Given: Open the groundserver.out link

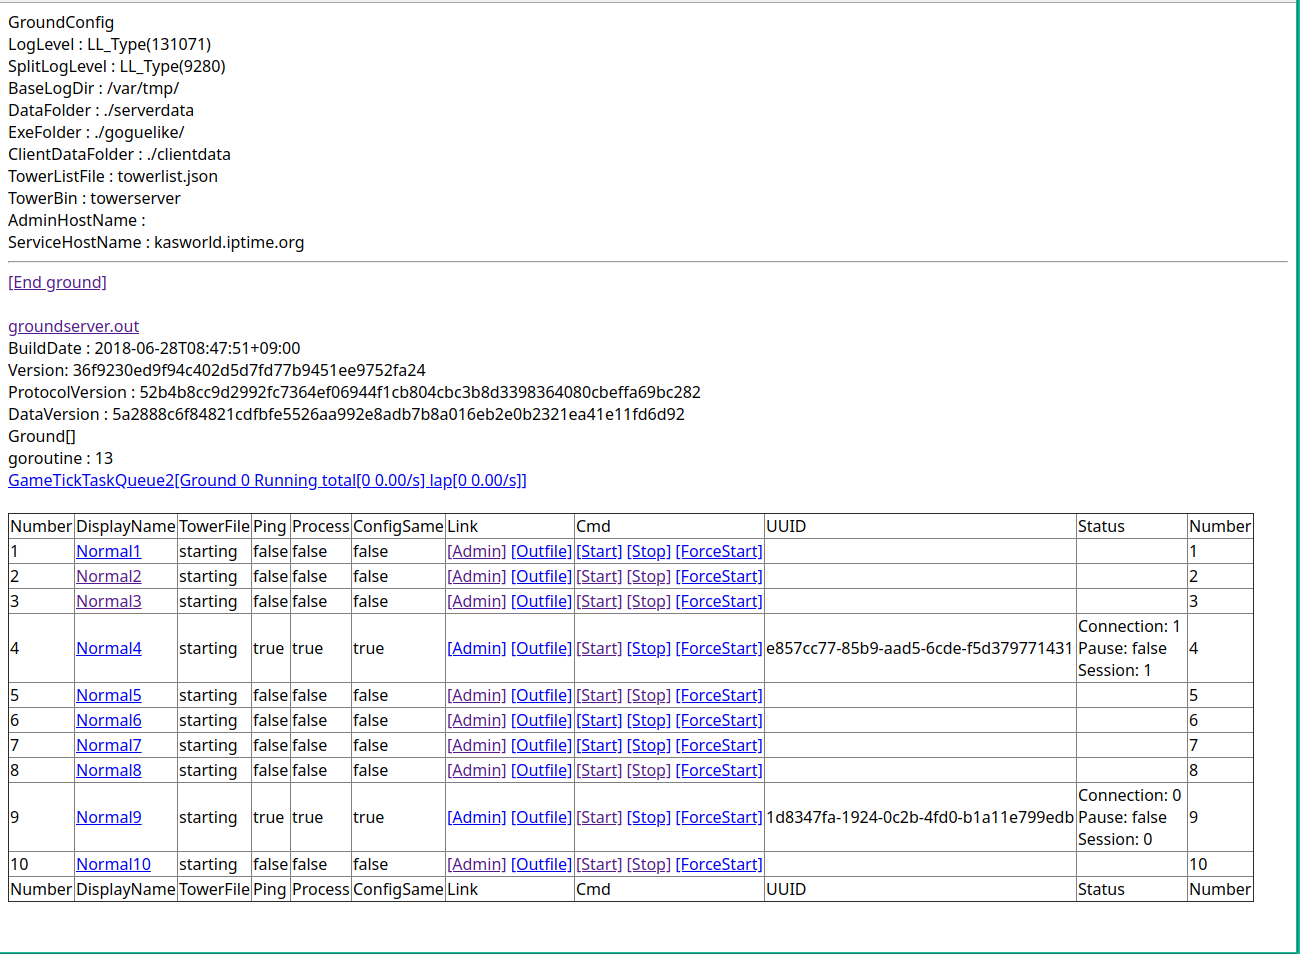Looking at the screenshot, I should [x=73, y=326].
